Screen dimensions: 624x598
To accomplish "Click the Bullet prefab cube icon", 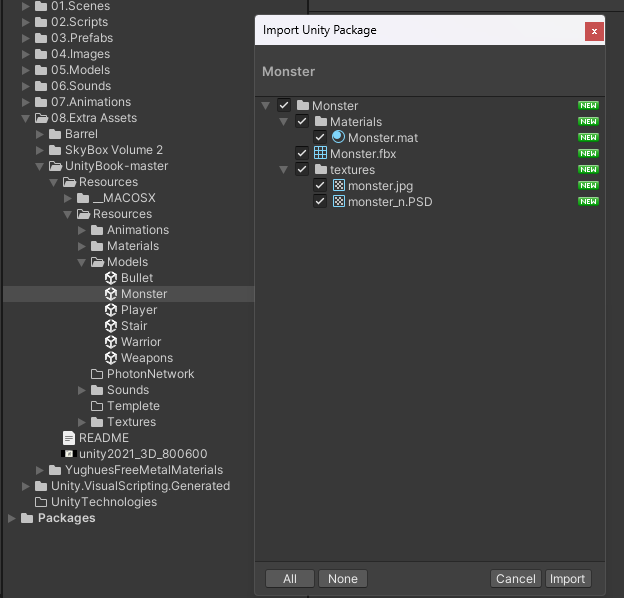I will click(x=111, y=278).
